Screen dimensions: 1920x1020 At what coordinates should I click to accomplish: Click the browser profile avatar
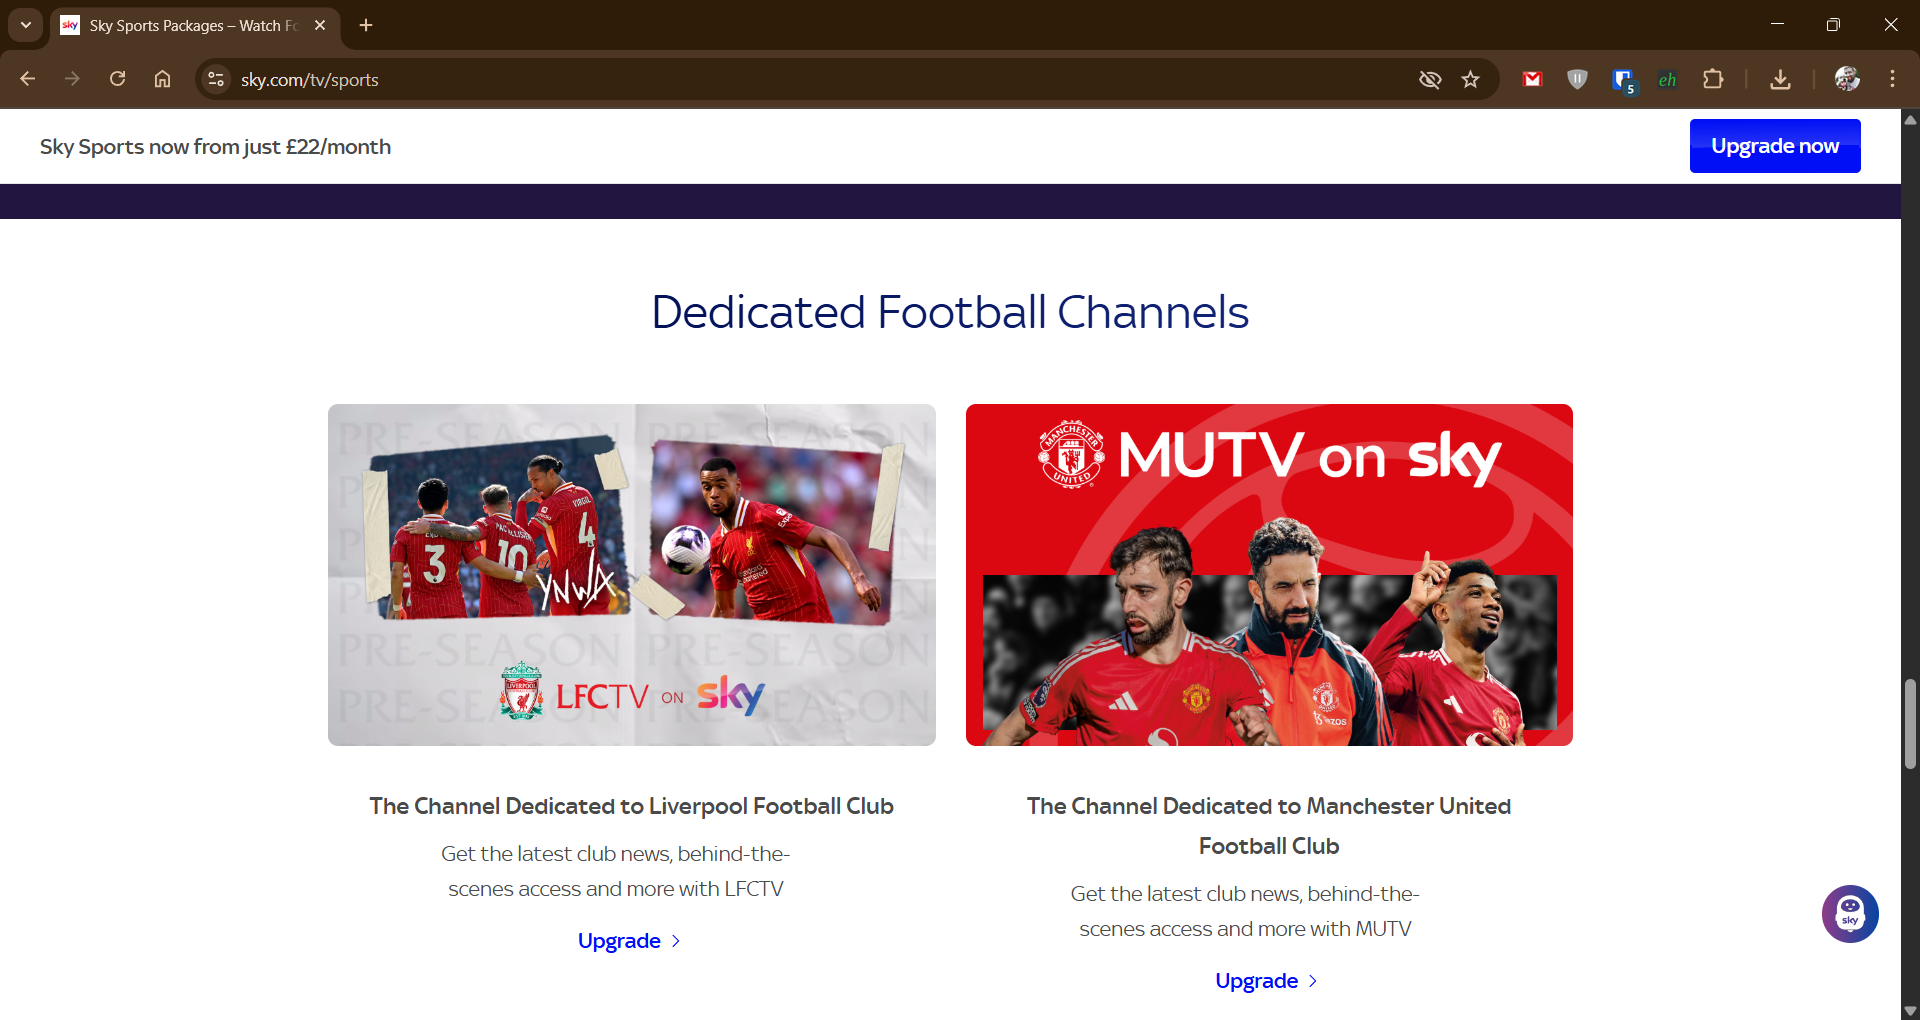click(1848, 79)
